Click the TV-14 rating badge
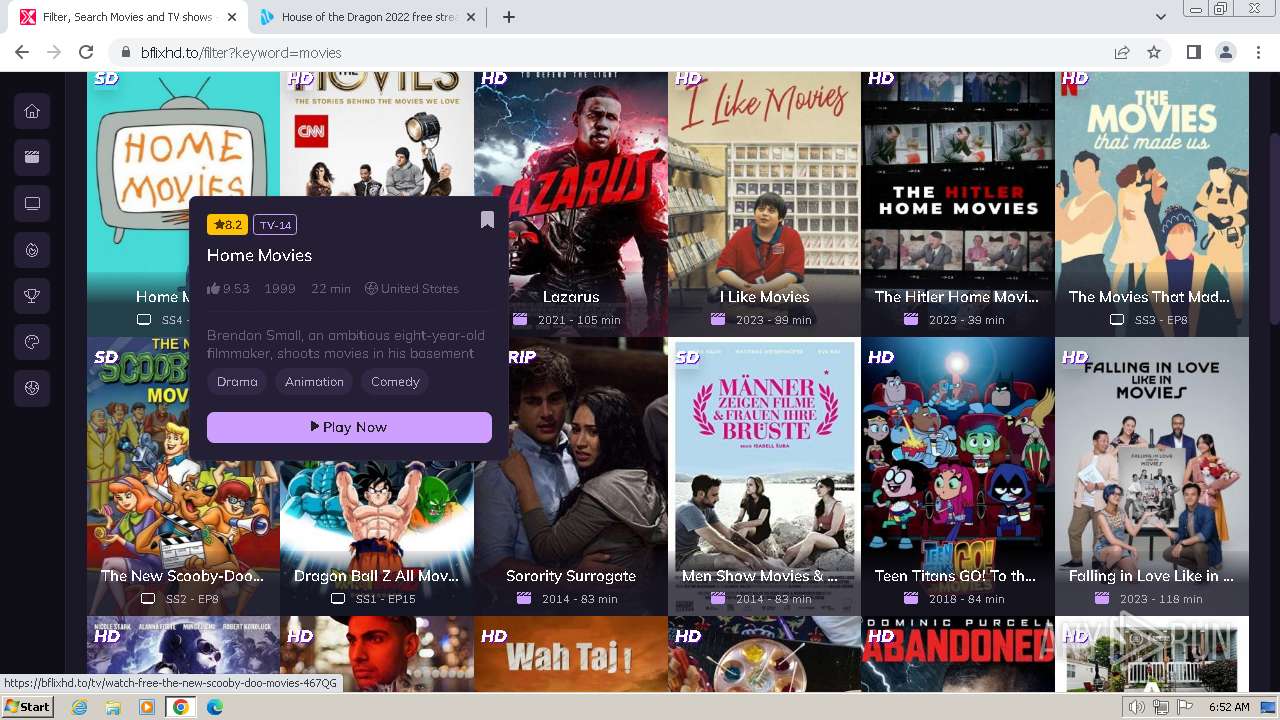 pos(275,225)
